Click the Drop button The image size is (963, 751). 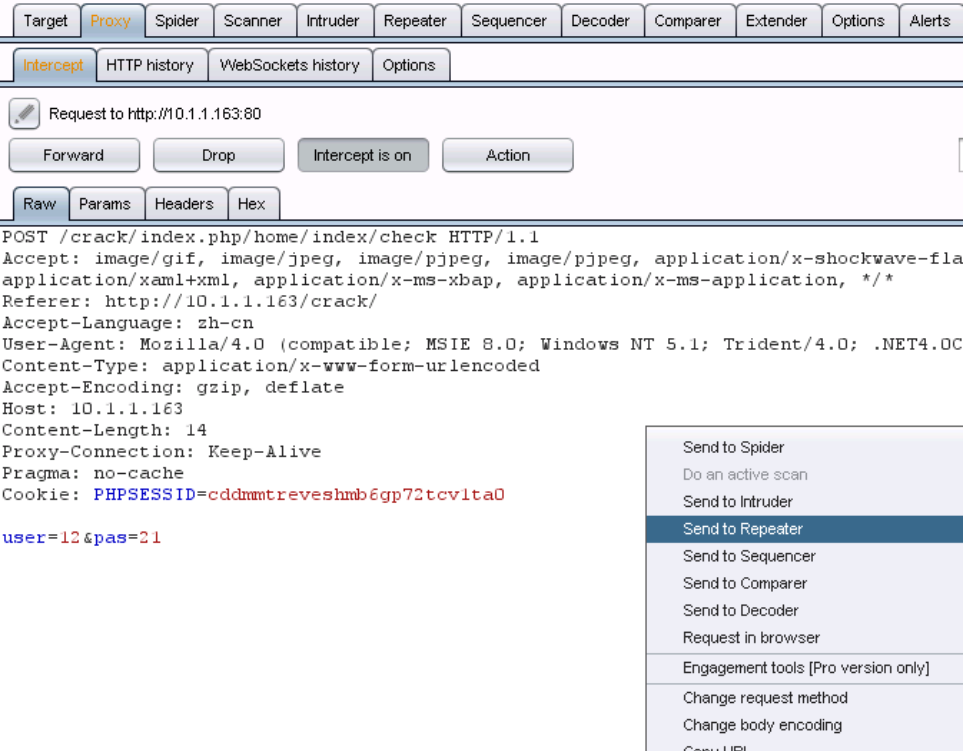pyautogui.click(x=219, y=155)
